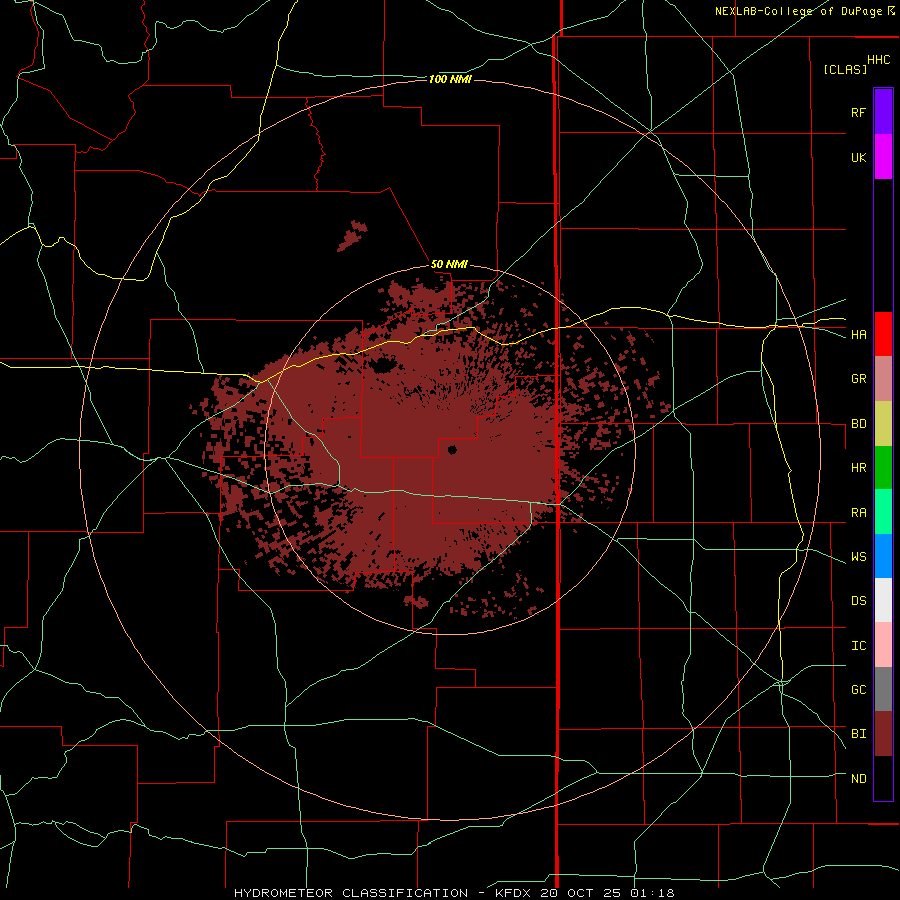
Task: Click the BD yellow legend swatch
Action: [x=883, y=424]
